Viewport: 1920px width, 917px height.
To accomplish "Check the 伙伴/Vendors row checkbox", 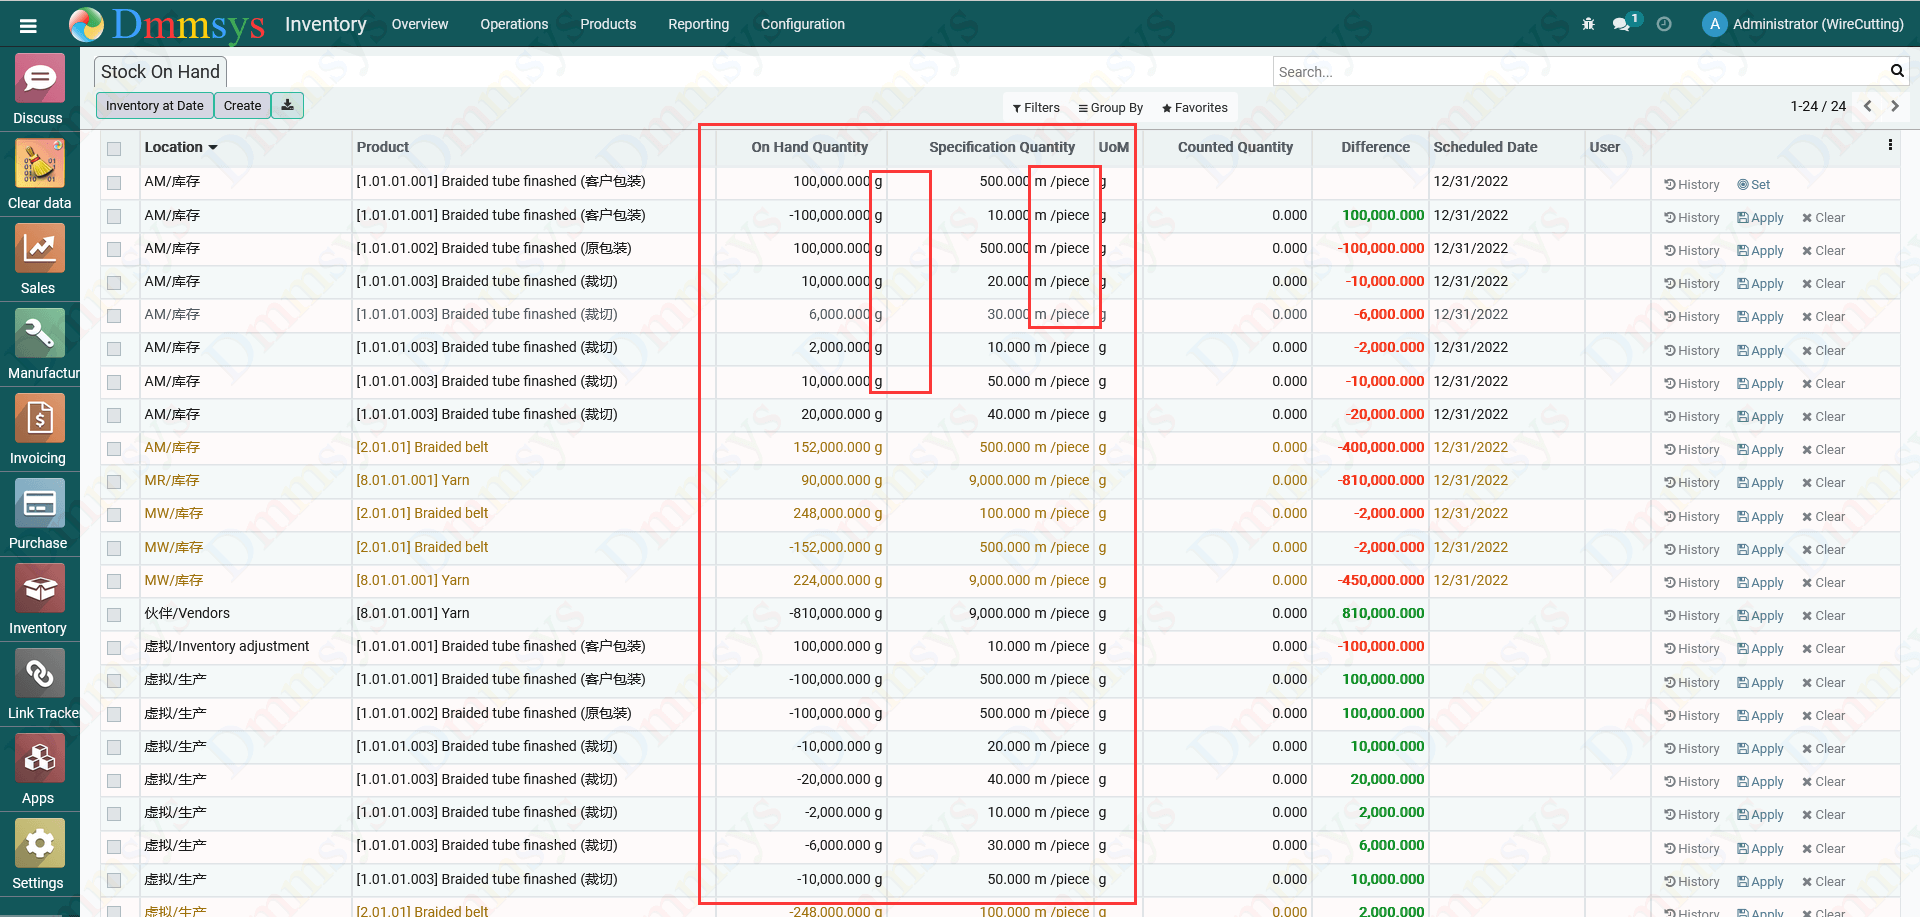I will tap(114, 615).
